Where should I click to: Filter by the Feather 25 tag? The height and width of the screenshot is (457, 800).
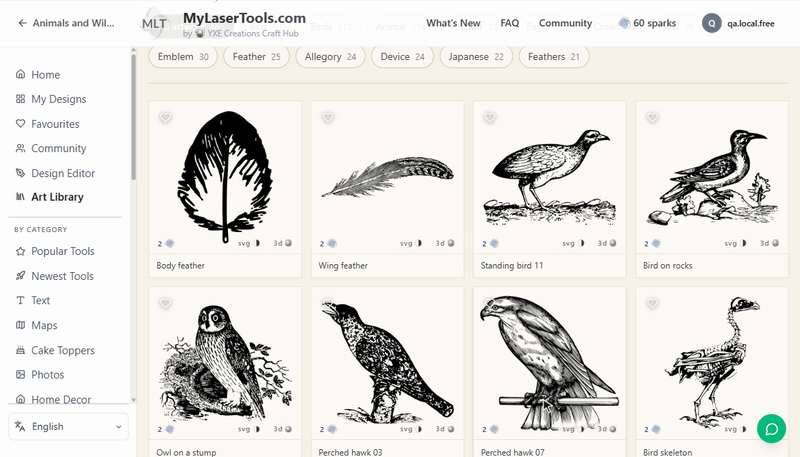(x=256, y=57)
